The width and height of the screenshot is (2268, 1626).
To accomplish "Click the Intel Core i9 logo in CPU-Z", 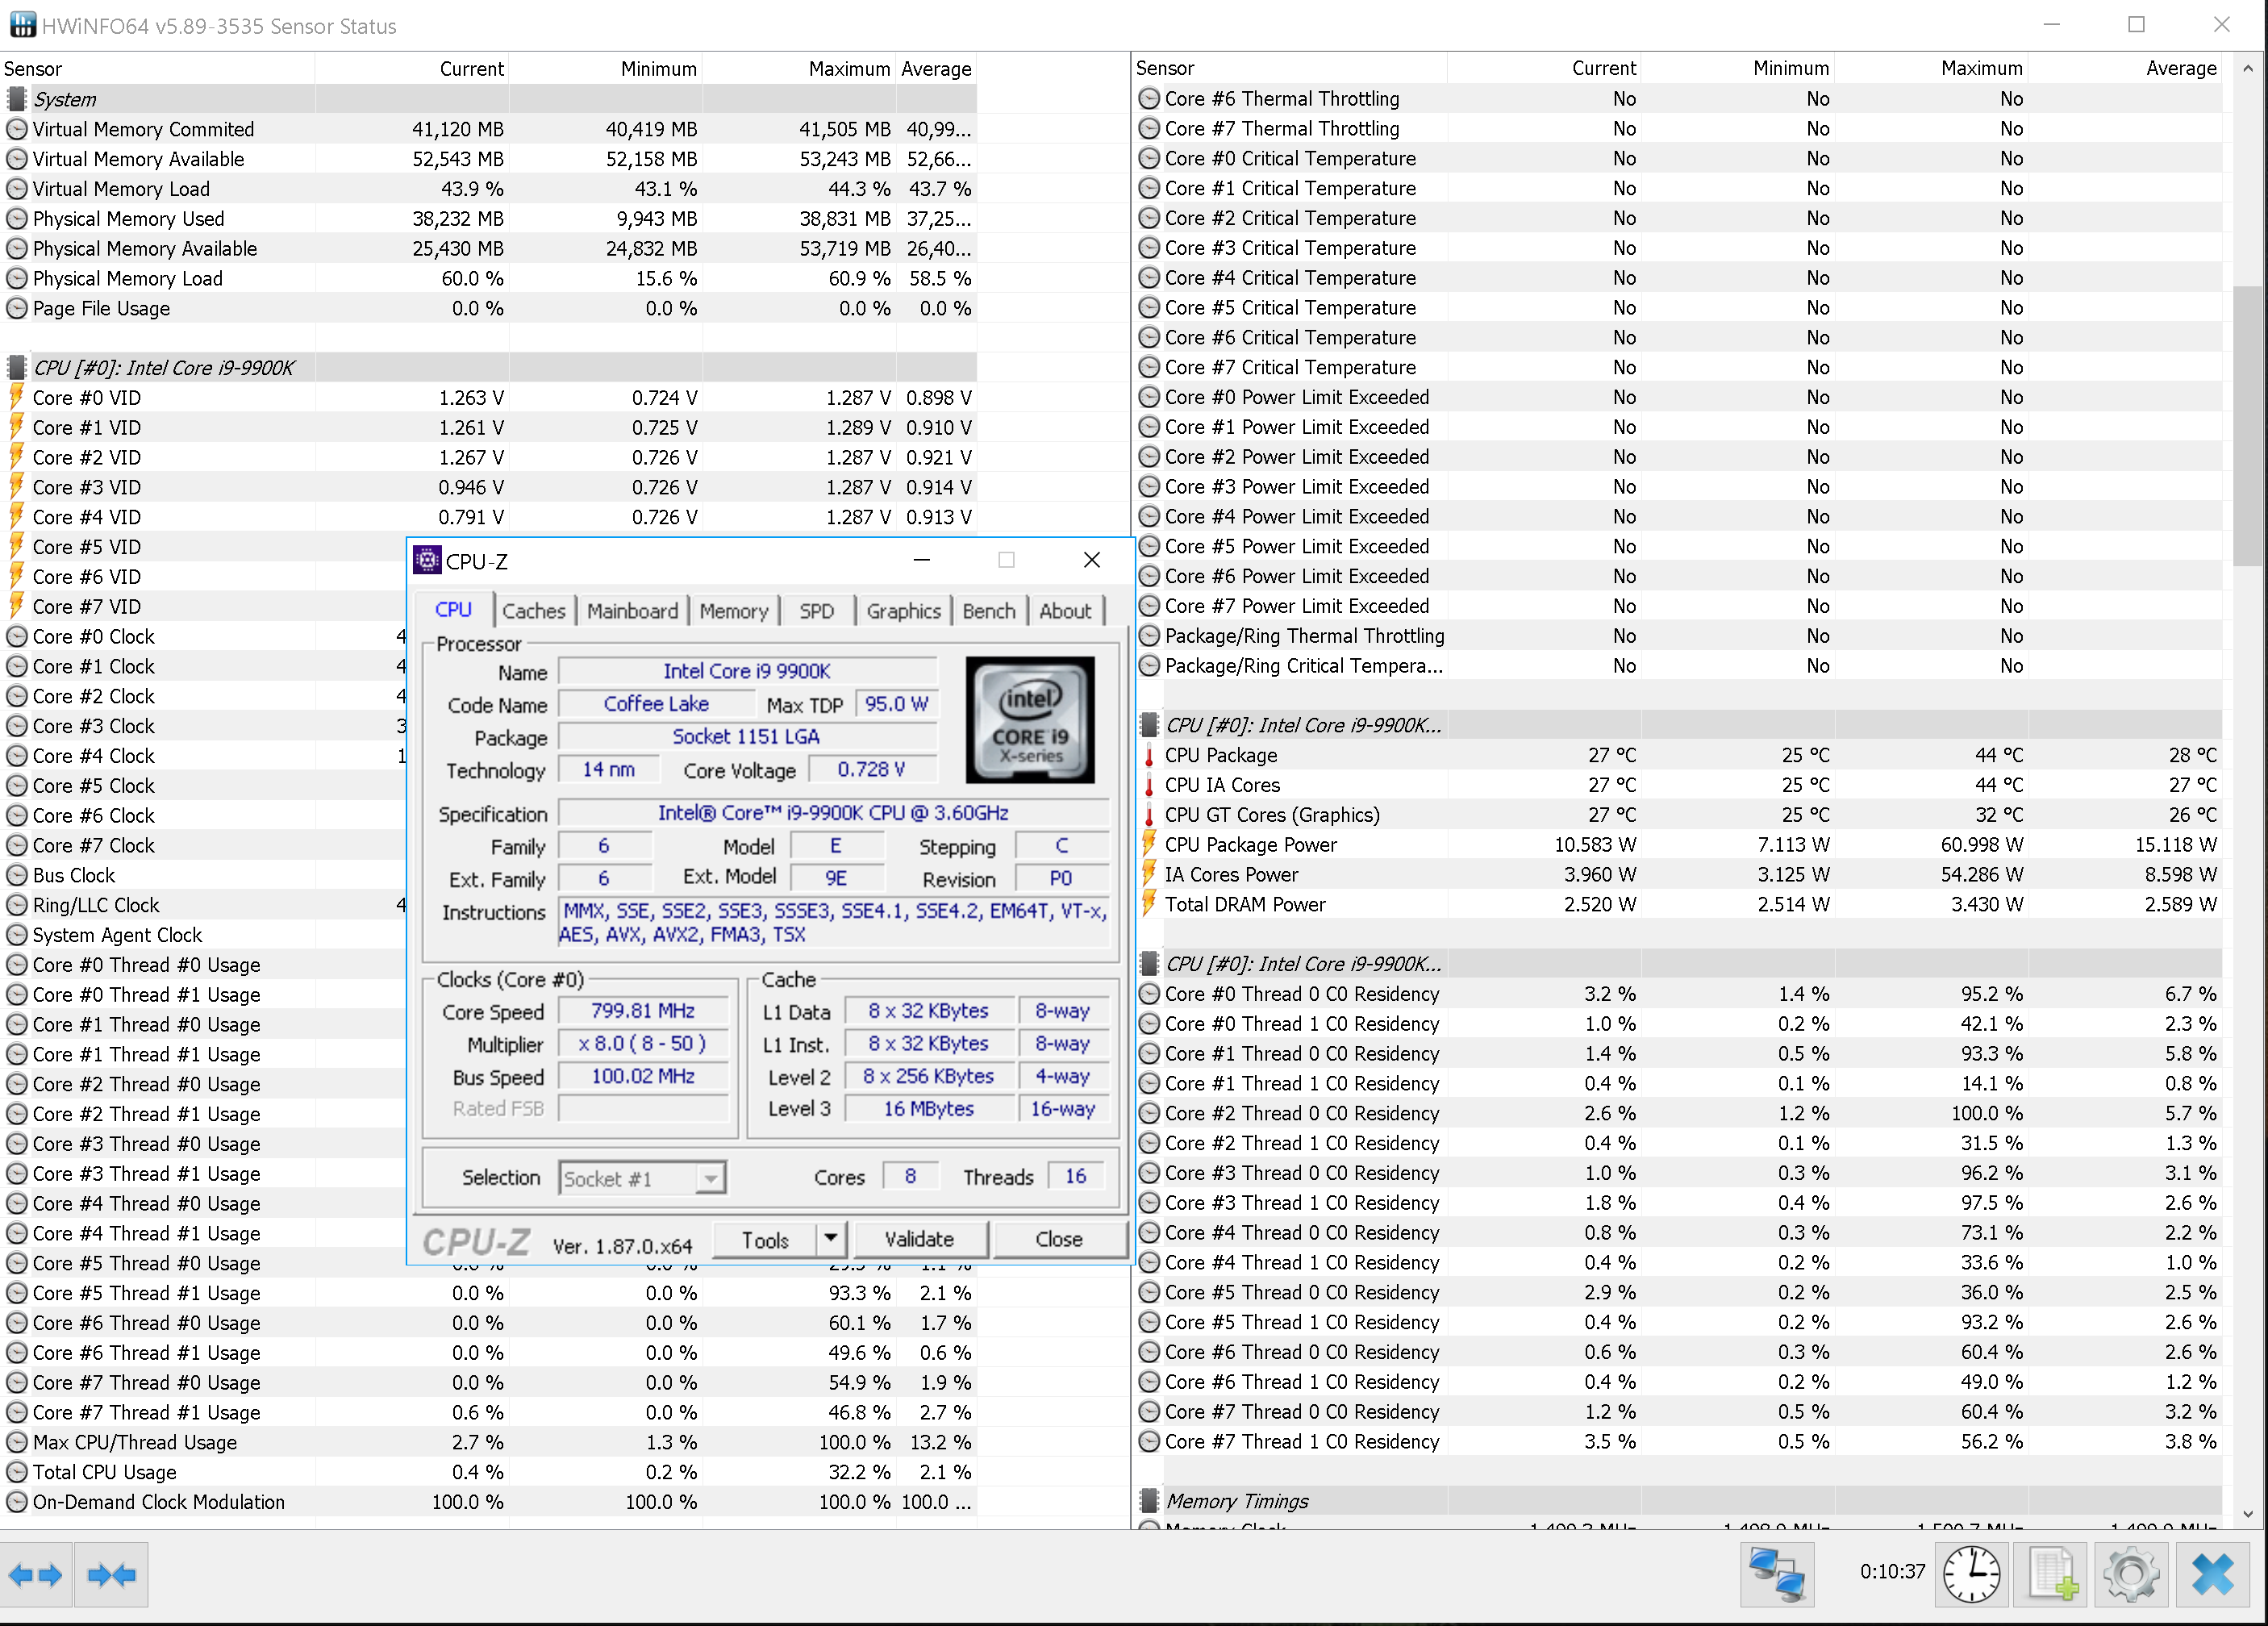I will [1029, 720].
